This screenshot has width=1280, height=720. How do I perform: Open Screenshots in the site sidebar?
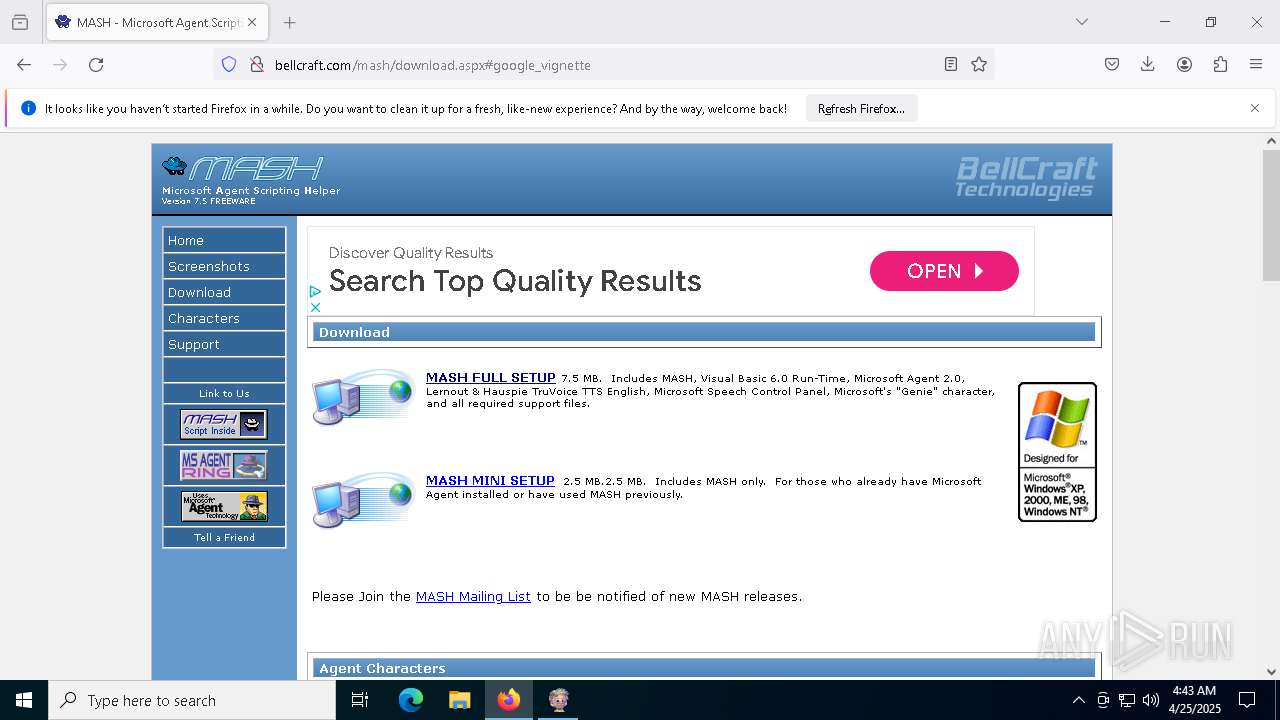tap(224, 266)
